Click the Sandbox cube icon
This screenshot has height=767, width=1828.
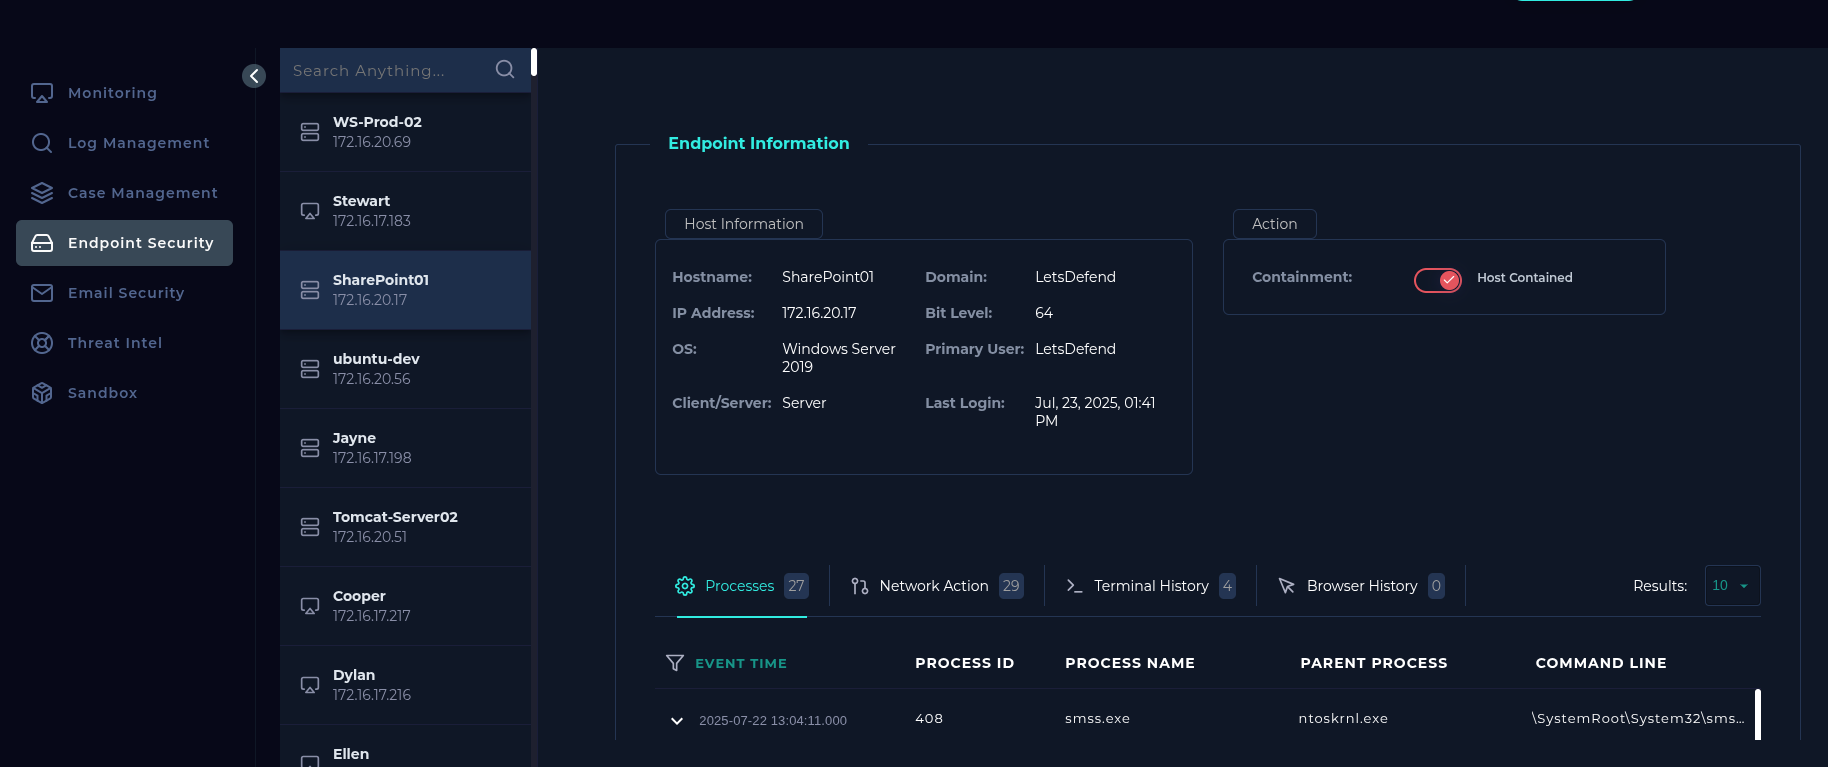pyautogui.click(x=42, y=393)
